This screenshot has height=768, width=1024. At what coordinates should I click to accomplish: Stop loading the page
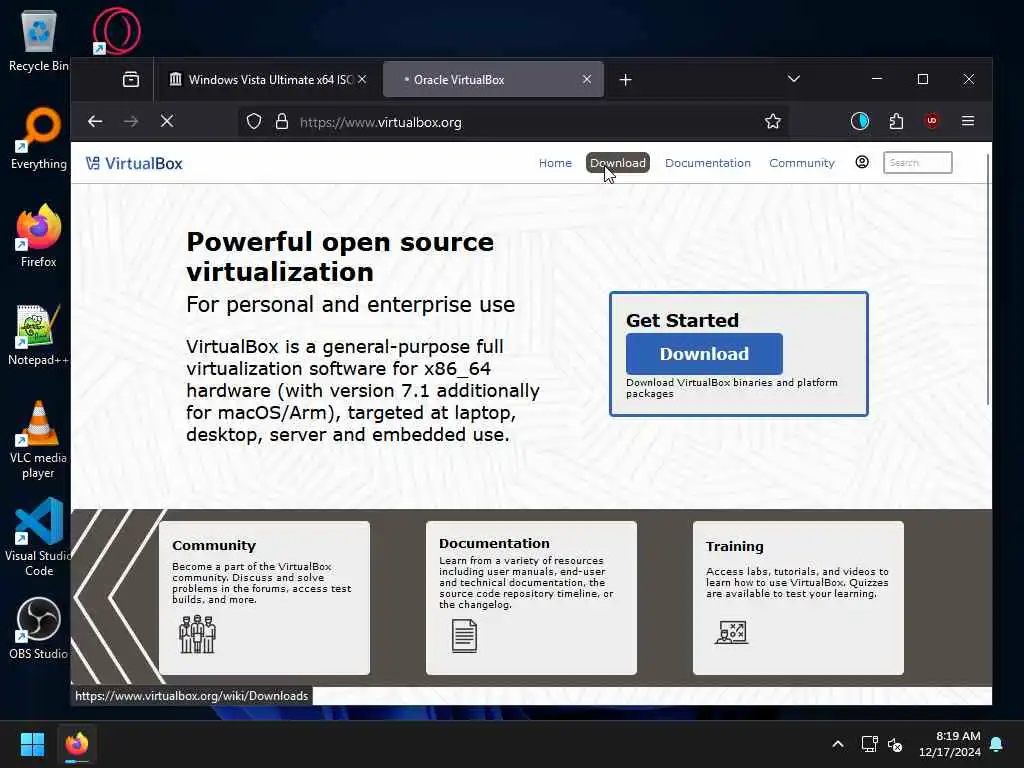[x=167, y=121]
